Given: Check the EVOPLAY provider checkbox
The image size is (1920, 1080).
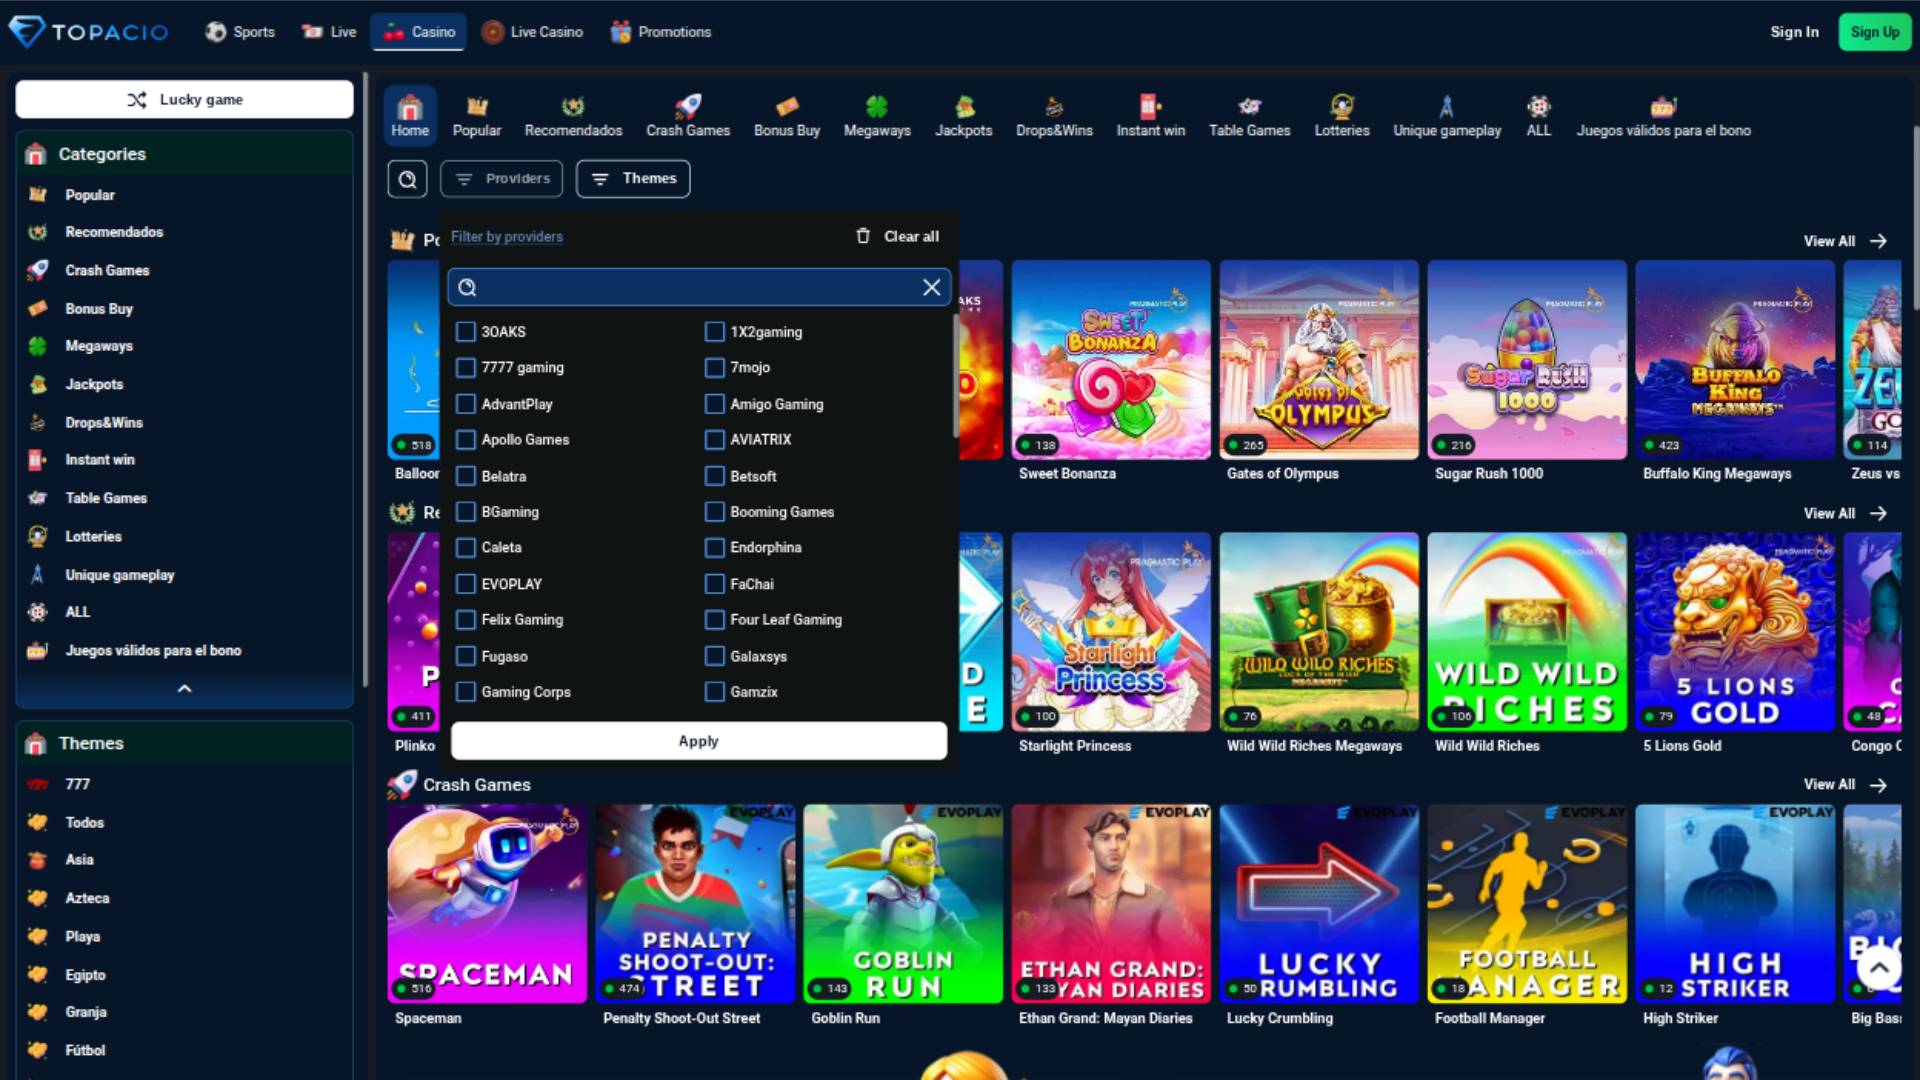Looking at the screenshot, I should 465,584.
